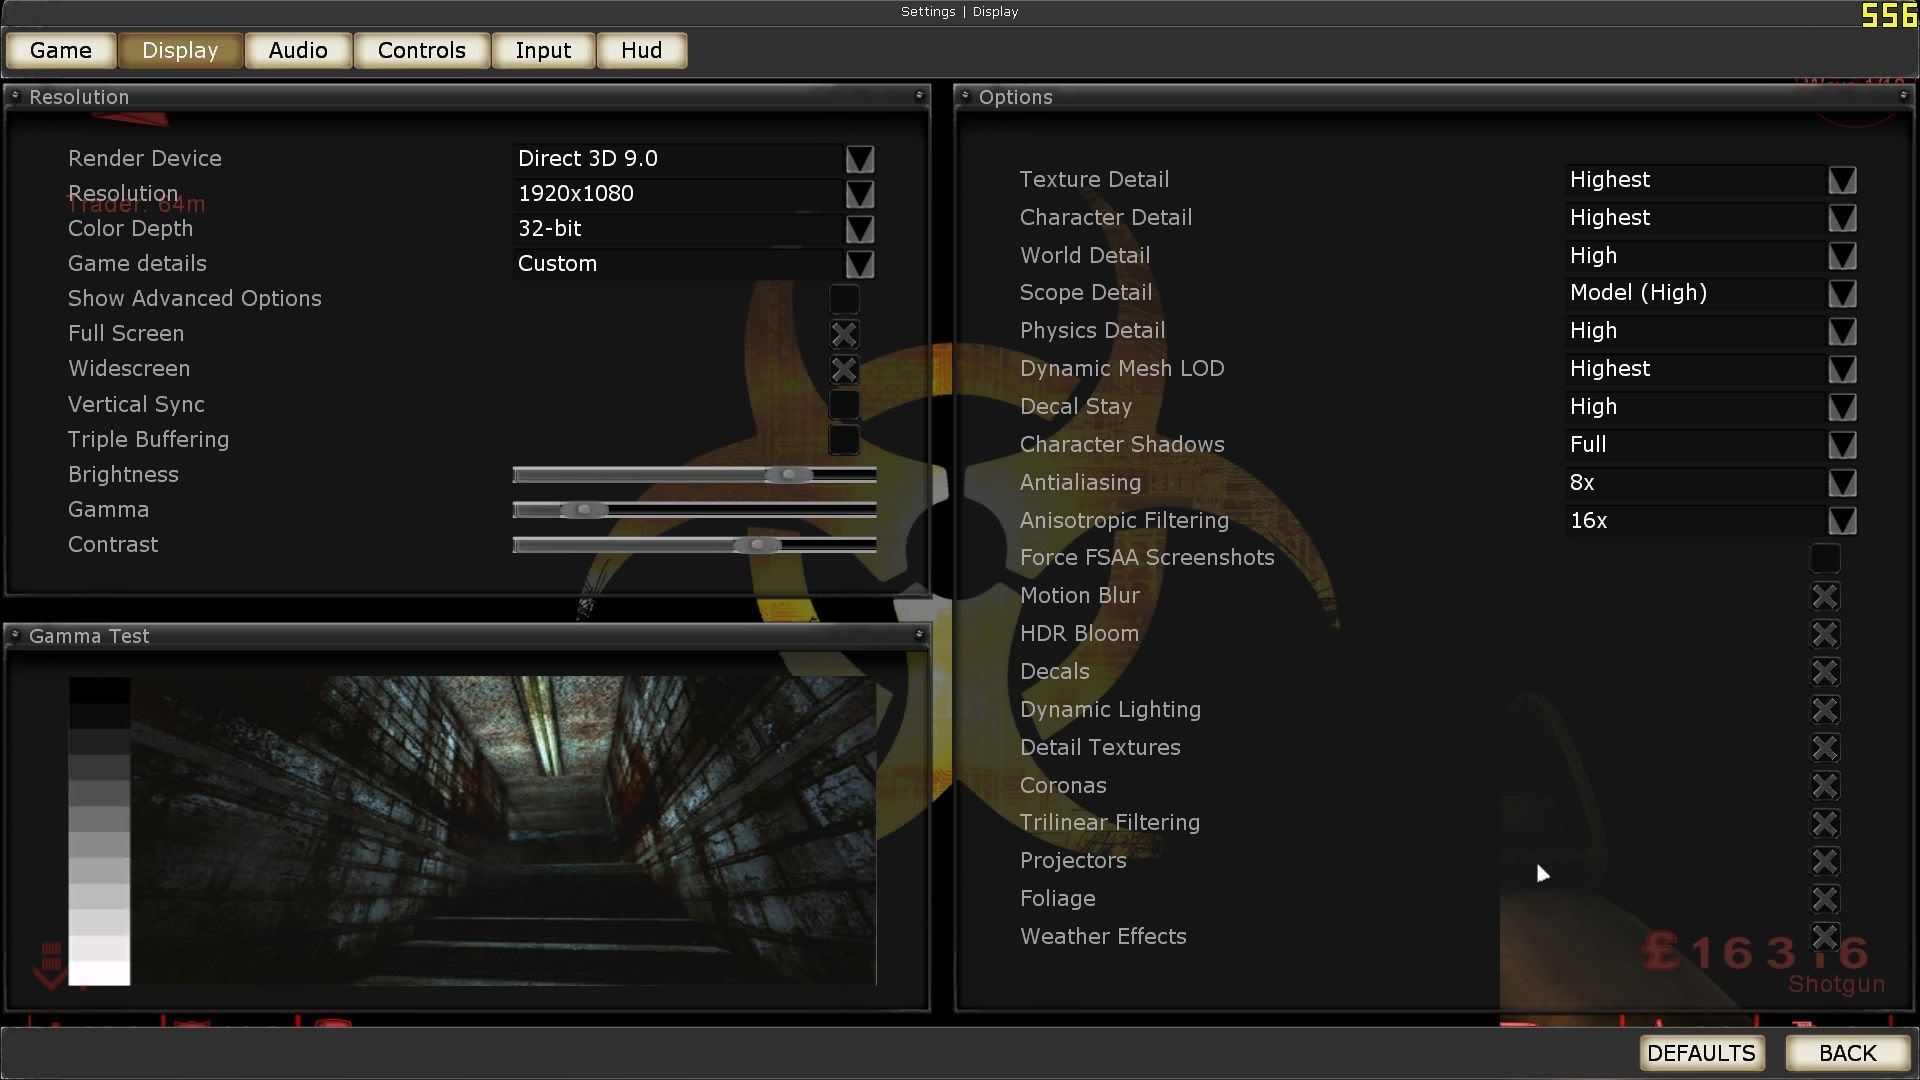
Task: Toggle Weather Effects checkbox
Action: 1825,937
